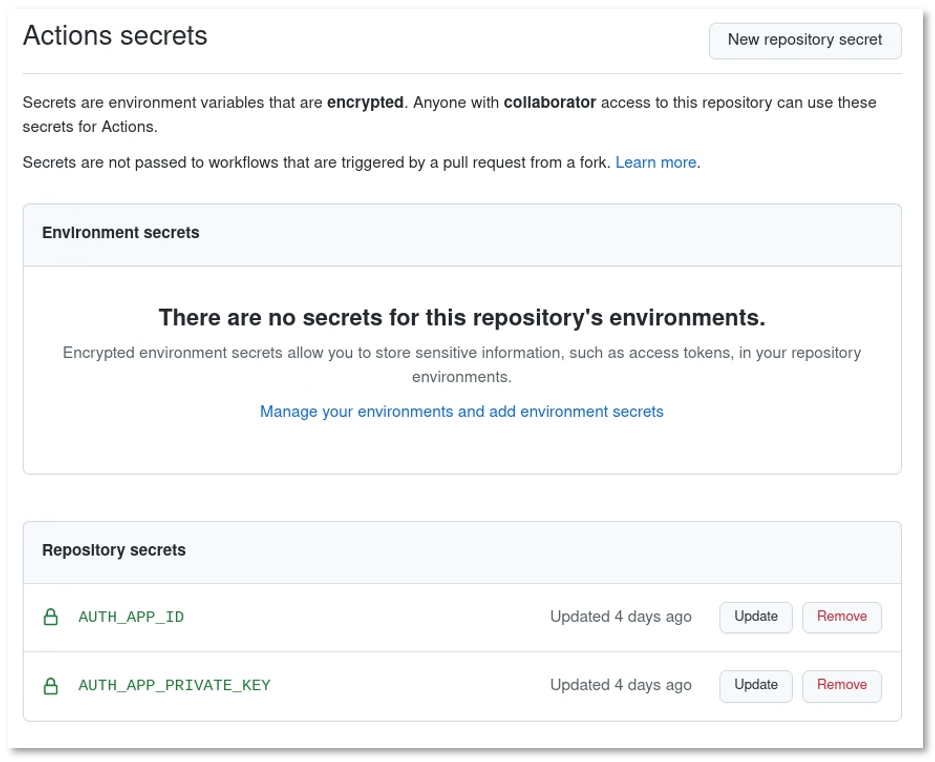Image resolution: width=935 pixels, height=762 pixels.
Task: Remove the AUTH_APP_PRIVATE_KEY secret
Action: [841, 685]
